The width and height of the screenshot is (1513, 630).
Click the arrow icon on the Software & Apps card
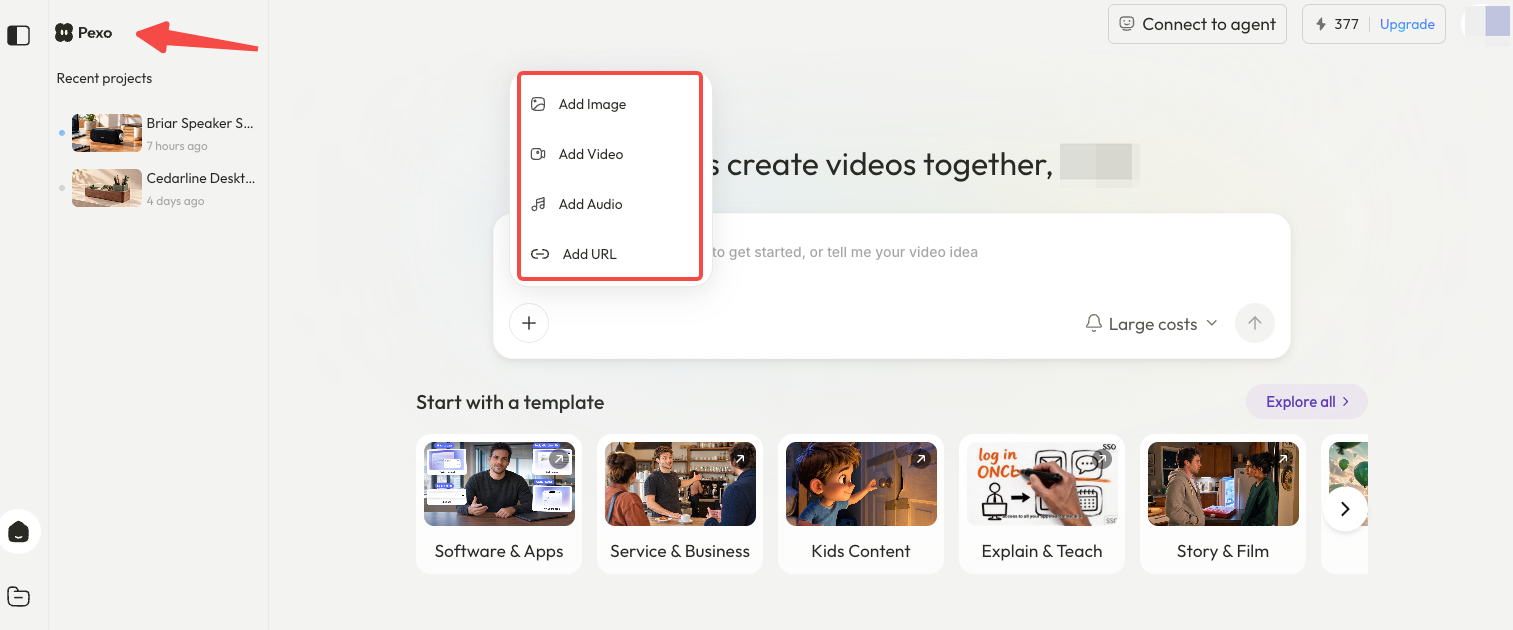(559, 459)
